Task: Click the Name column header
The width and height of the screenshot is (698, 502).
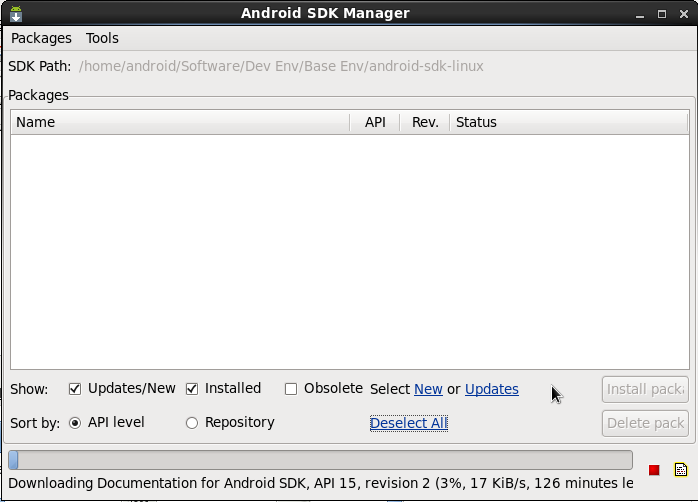Action: click(x=180, y=122)
